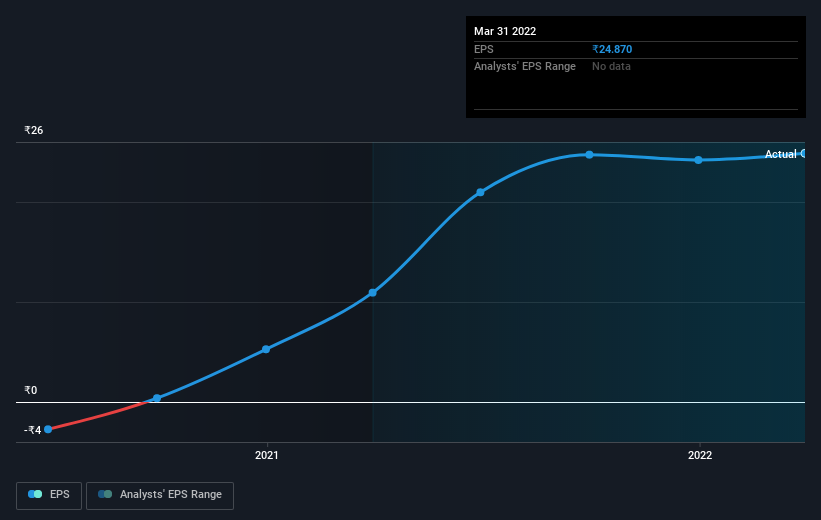Click the -₹4 axis label

click(32, 430)
